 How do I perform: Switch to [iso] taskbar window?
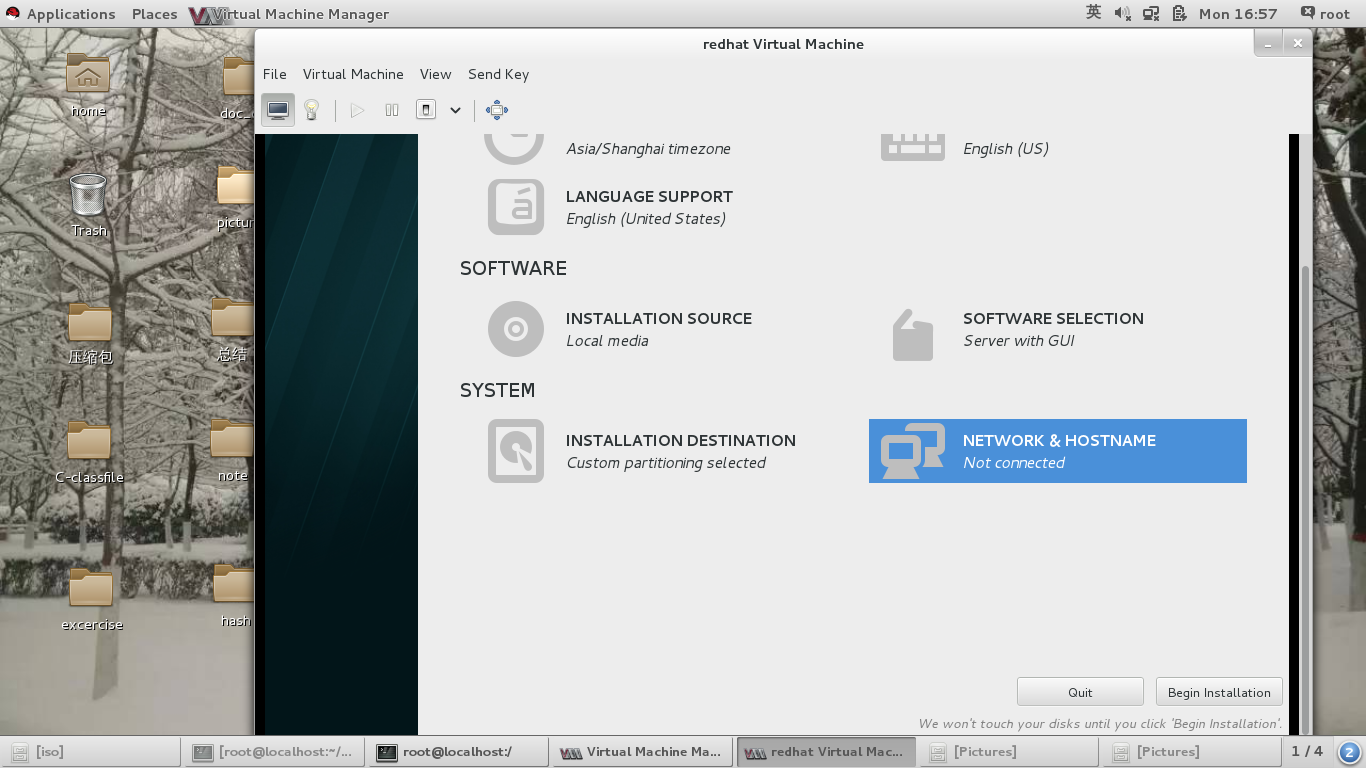pos(91,751)
